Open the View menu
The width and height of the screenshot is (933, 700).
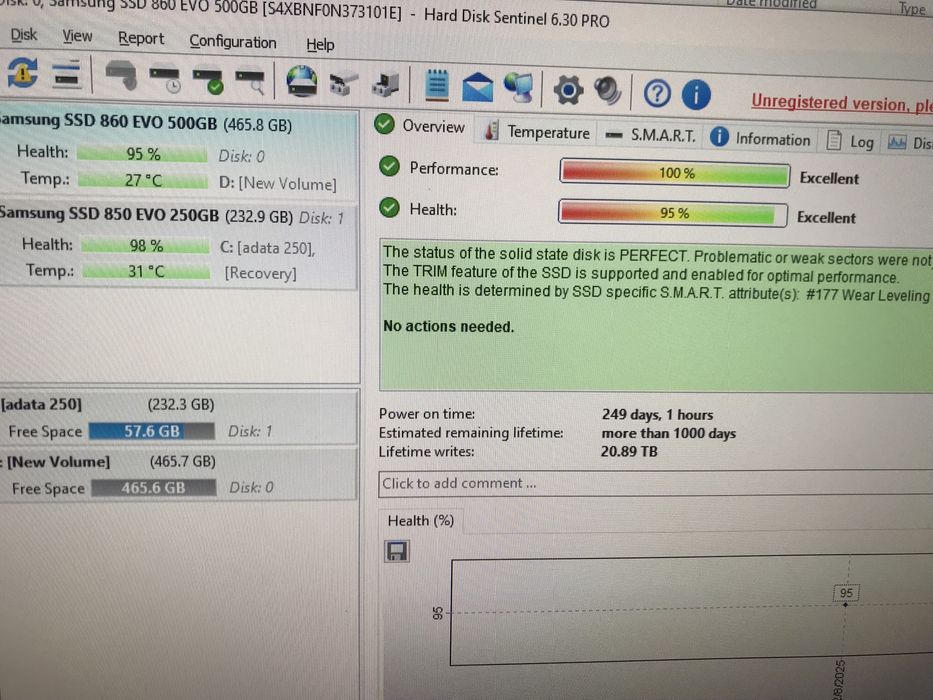(x=77, y=37)
